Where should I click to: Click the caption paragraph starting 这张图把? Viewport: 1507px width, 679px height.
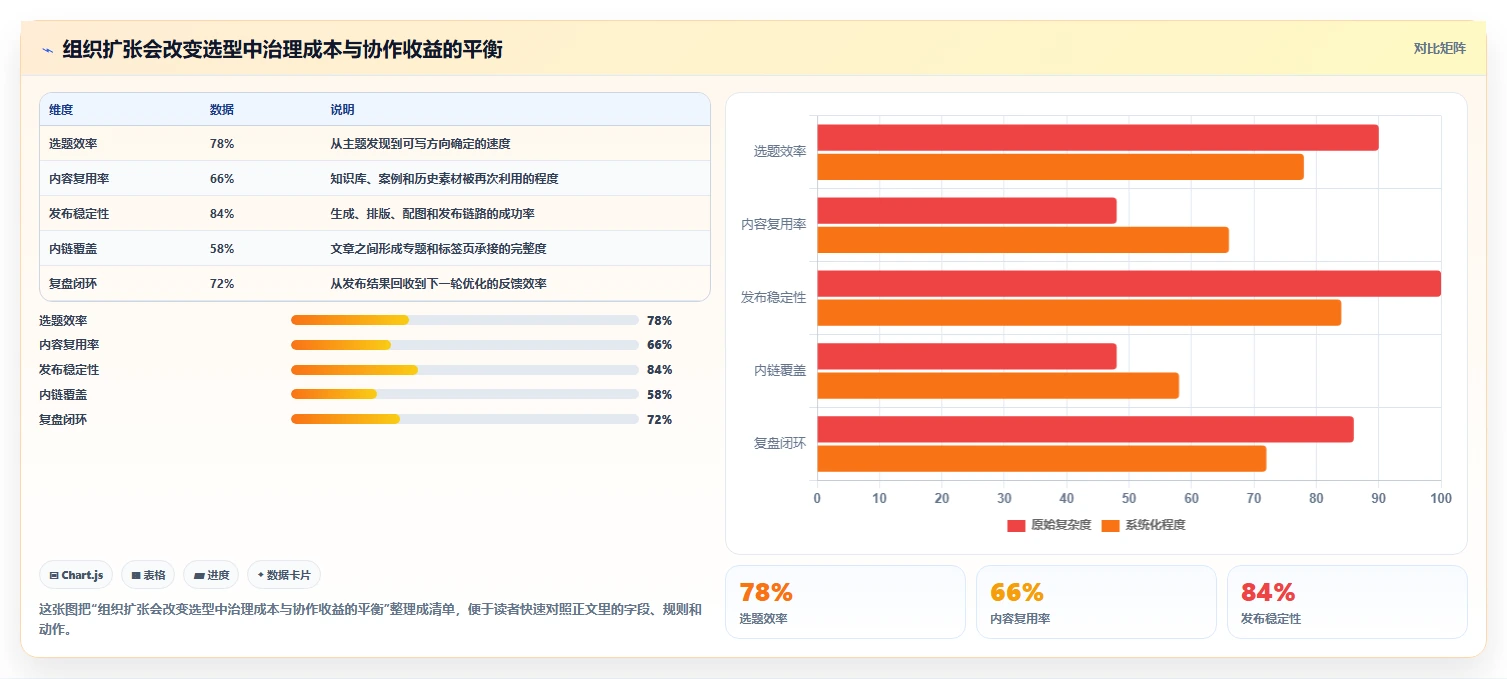pyautogui.click(x=370, y=619)
